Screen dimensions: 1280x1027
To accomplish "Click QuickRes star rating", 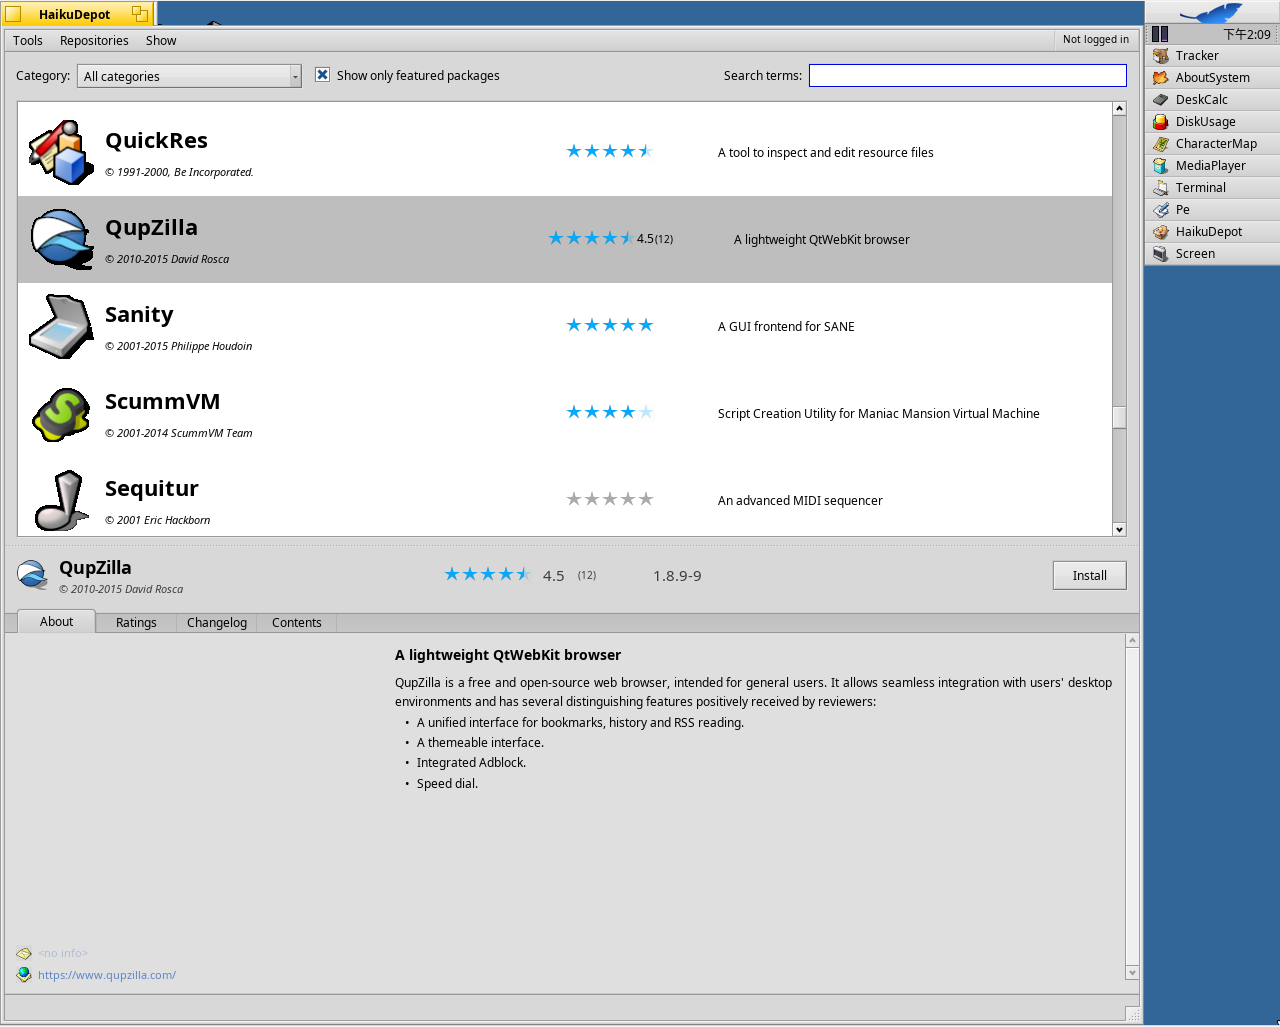I will 609,152.
